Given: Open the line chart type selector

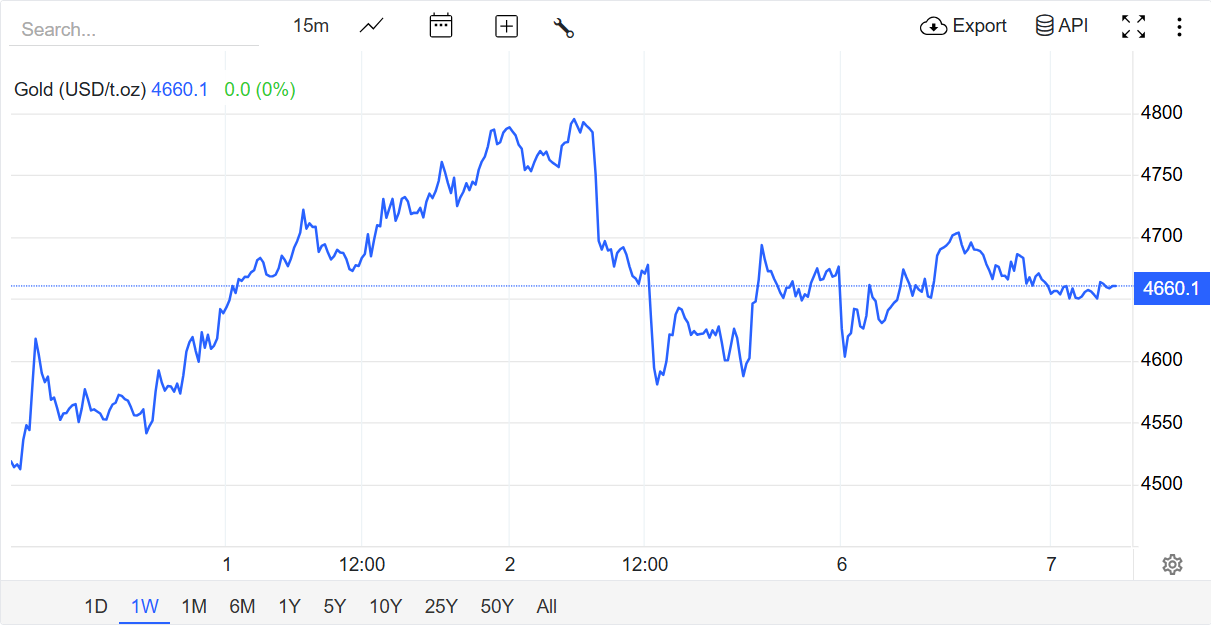Looking at the screenshot, I should tap(372, 26).
